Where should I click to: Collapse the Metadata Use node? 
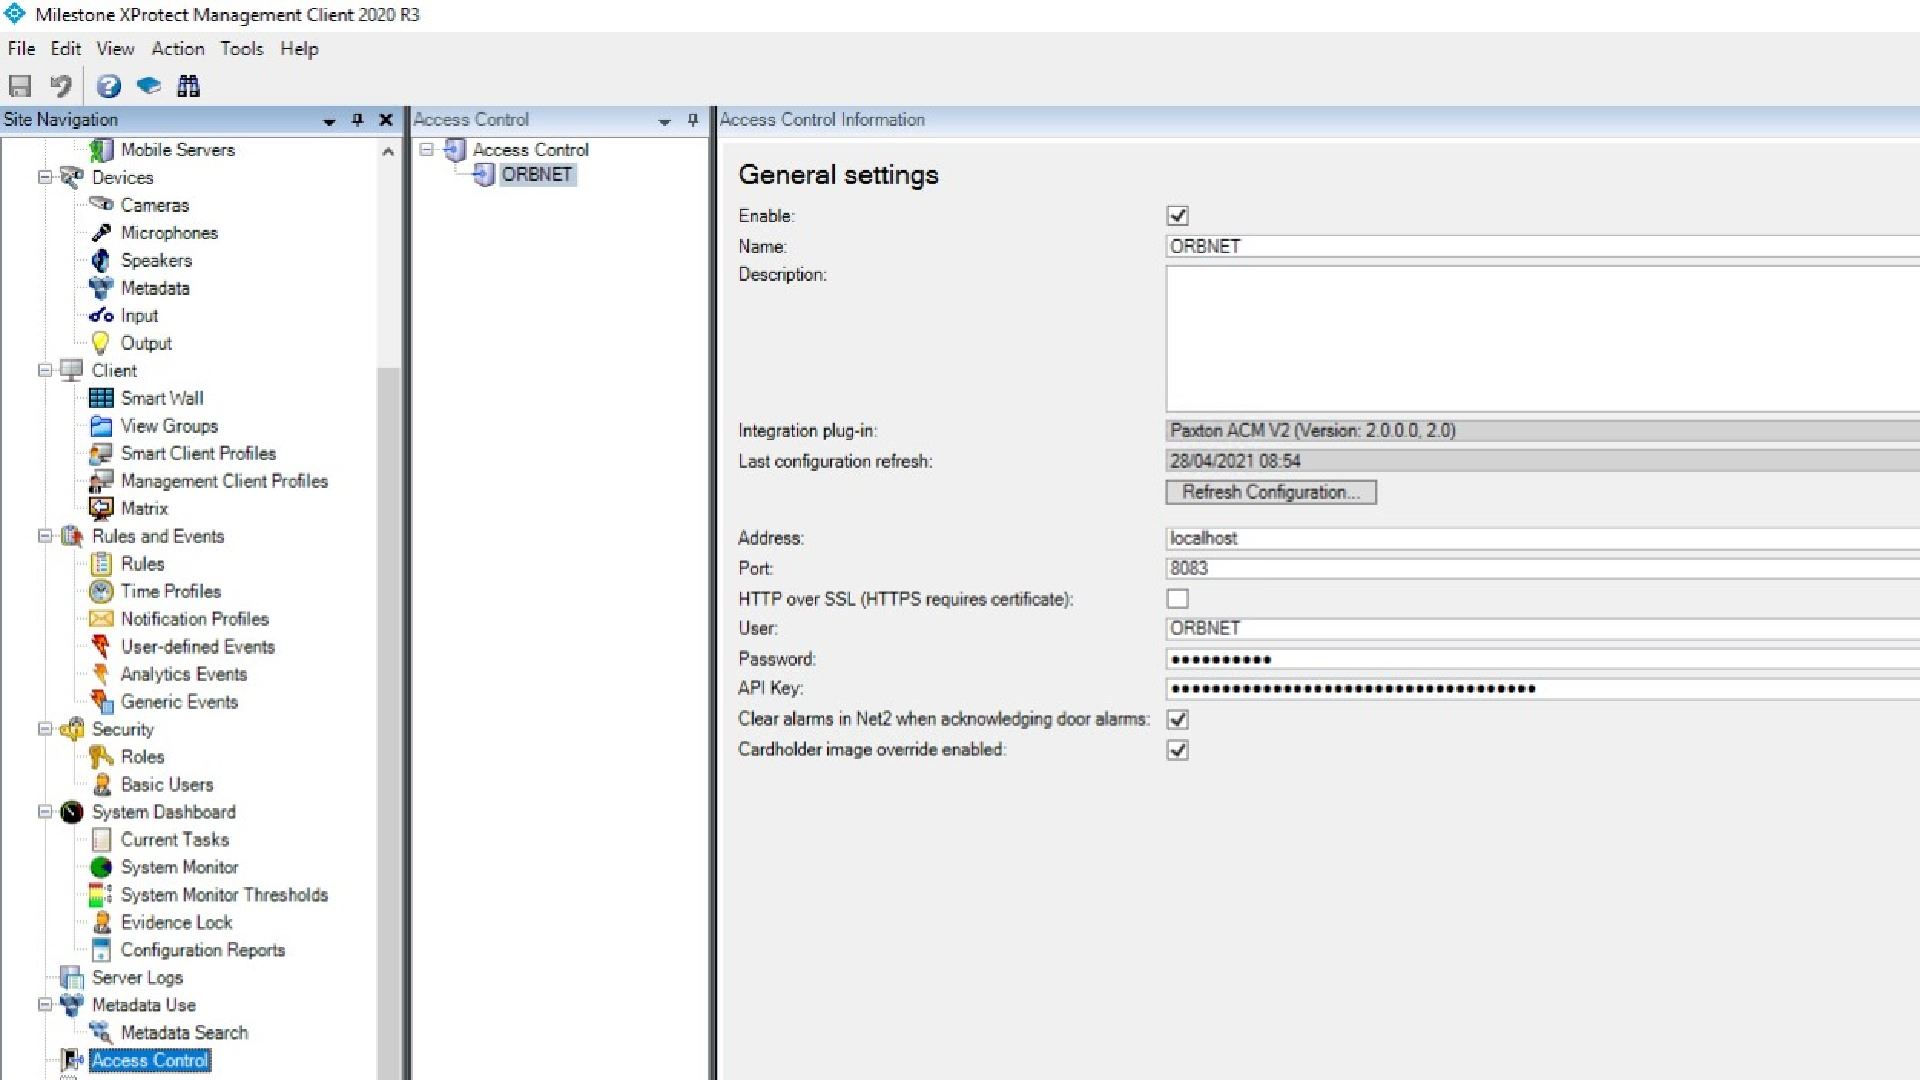click(45, 1005)
